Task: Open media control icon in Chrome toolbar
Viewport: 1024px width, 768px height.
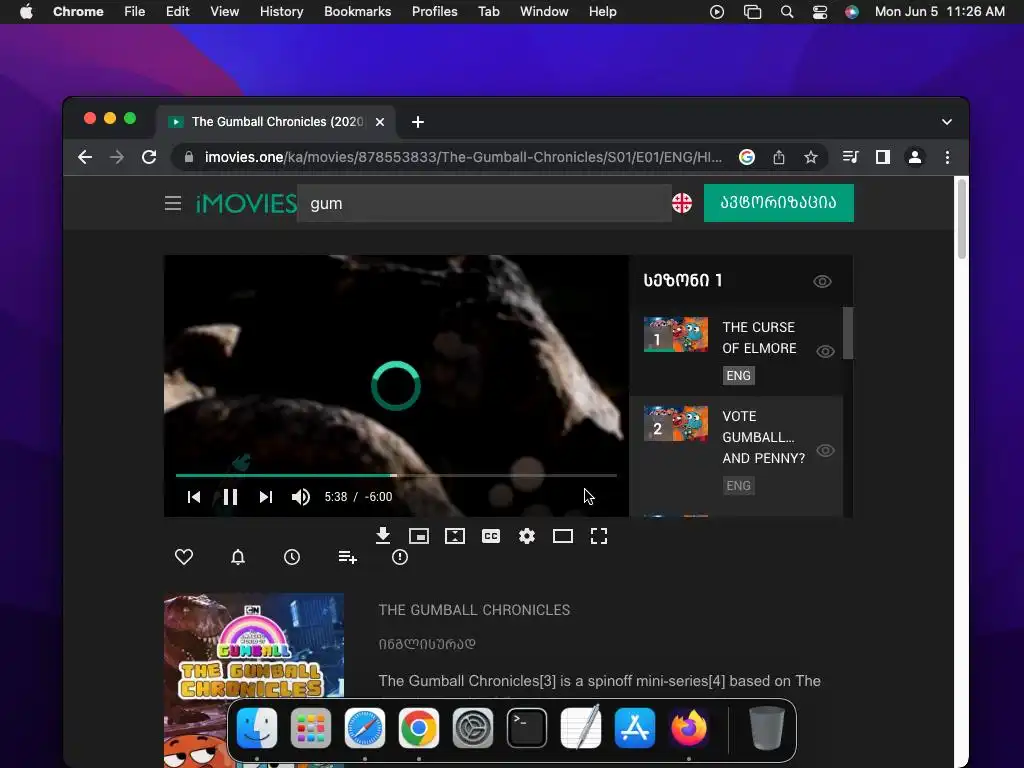Action: [850, 157]
